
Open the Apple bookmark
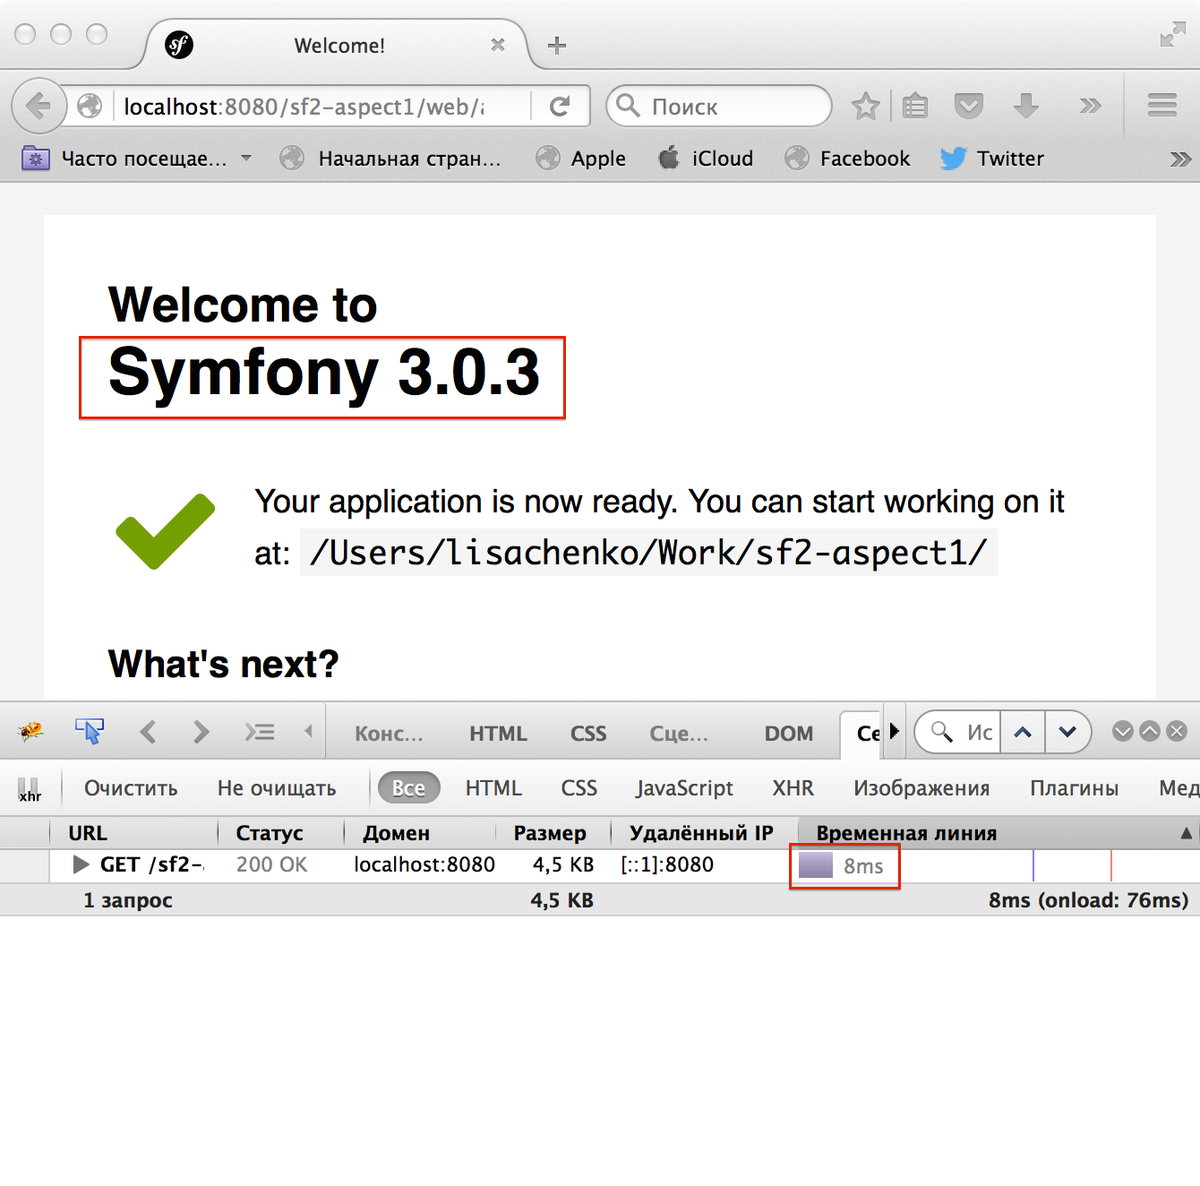tap(581, 158)
